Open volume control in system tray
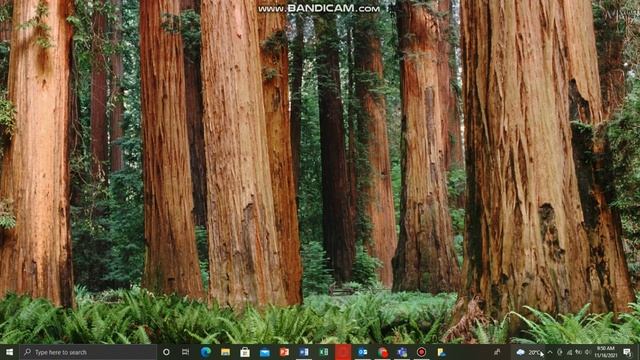 point(588,352)
